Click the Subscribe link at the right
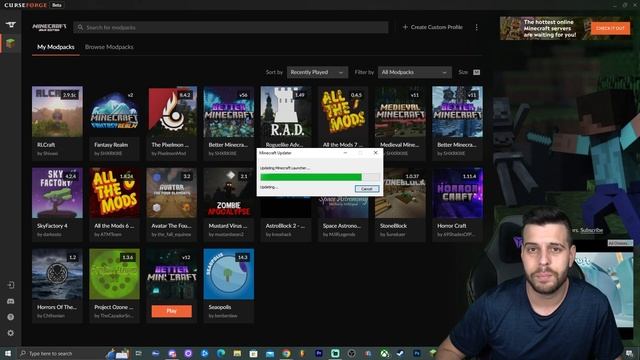 591,230
